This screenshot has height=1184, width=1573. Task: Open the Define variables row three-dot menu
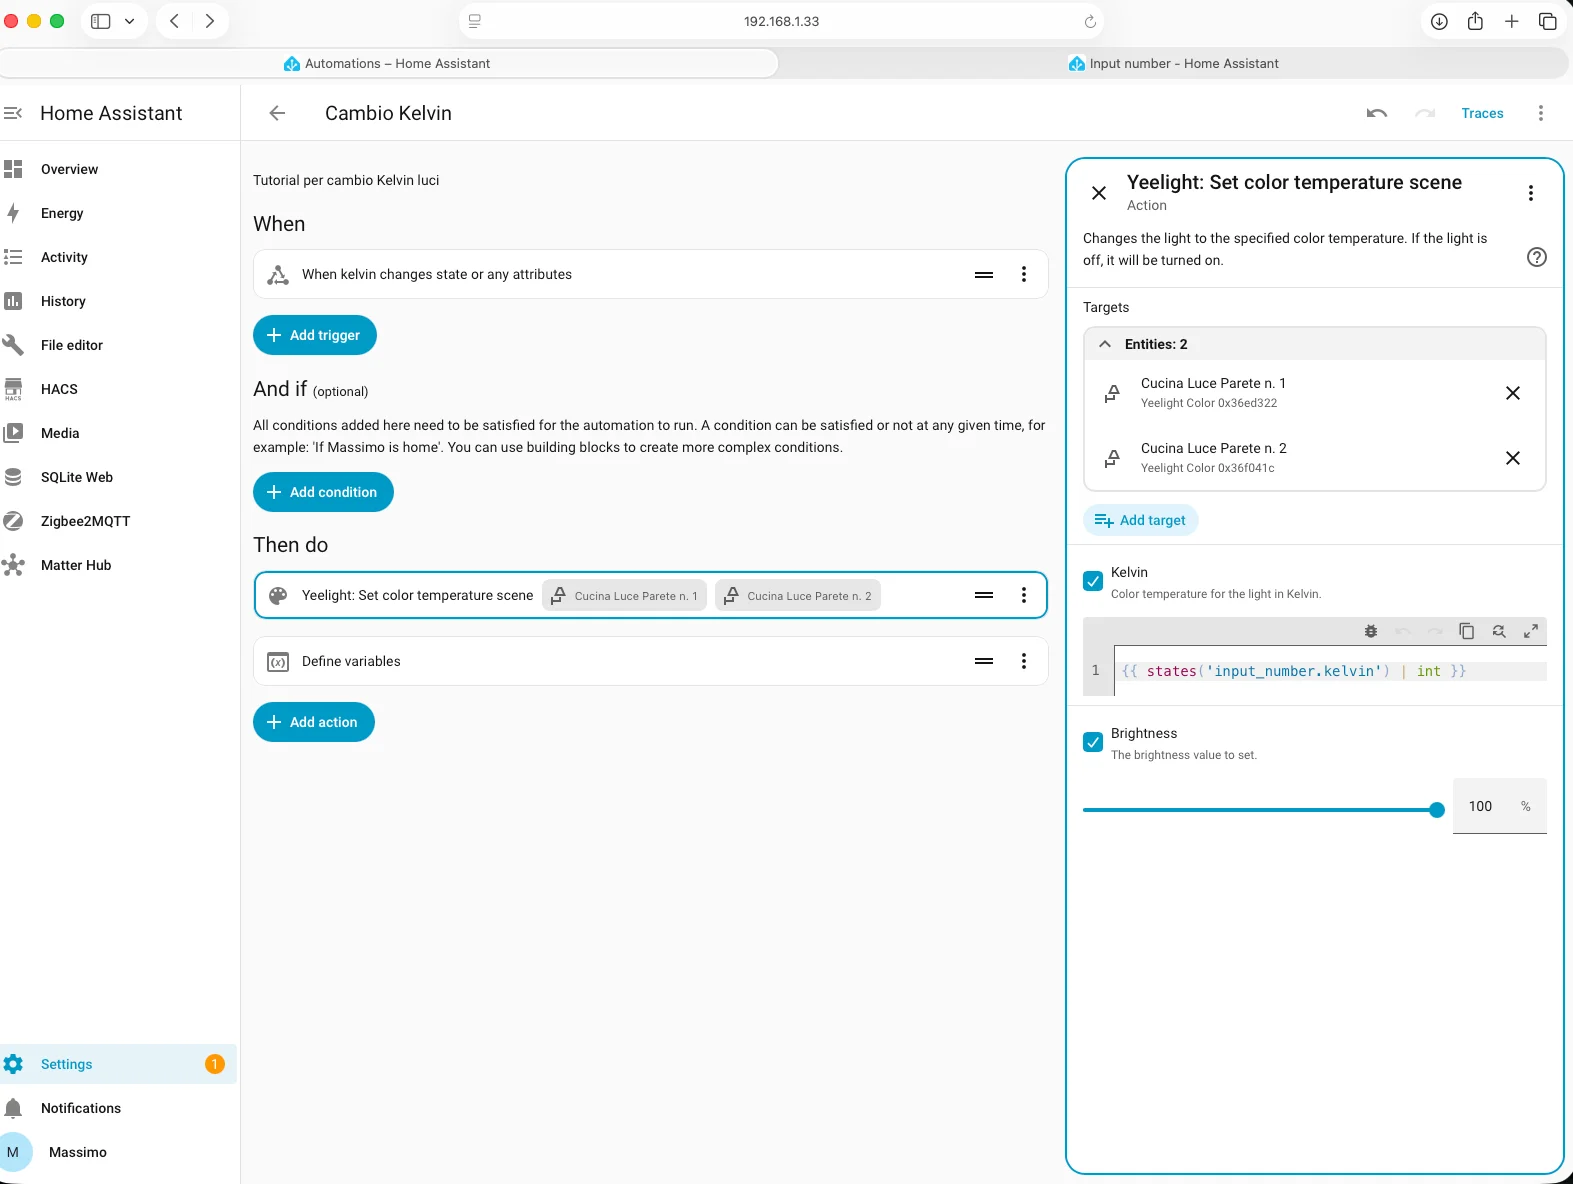tap(1024, 661)
